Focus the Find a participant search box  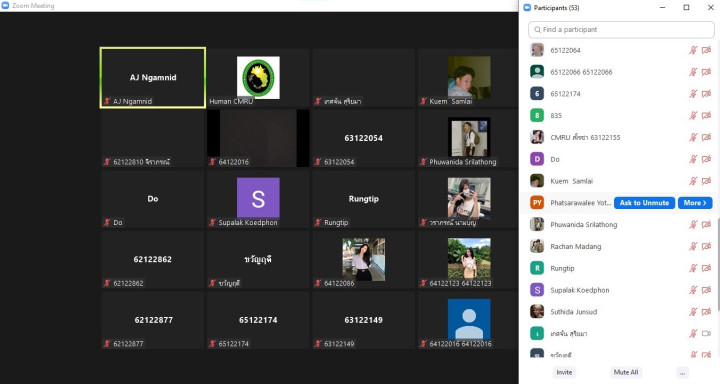[x=621, y=29]
